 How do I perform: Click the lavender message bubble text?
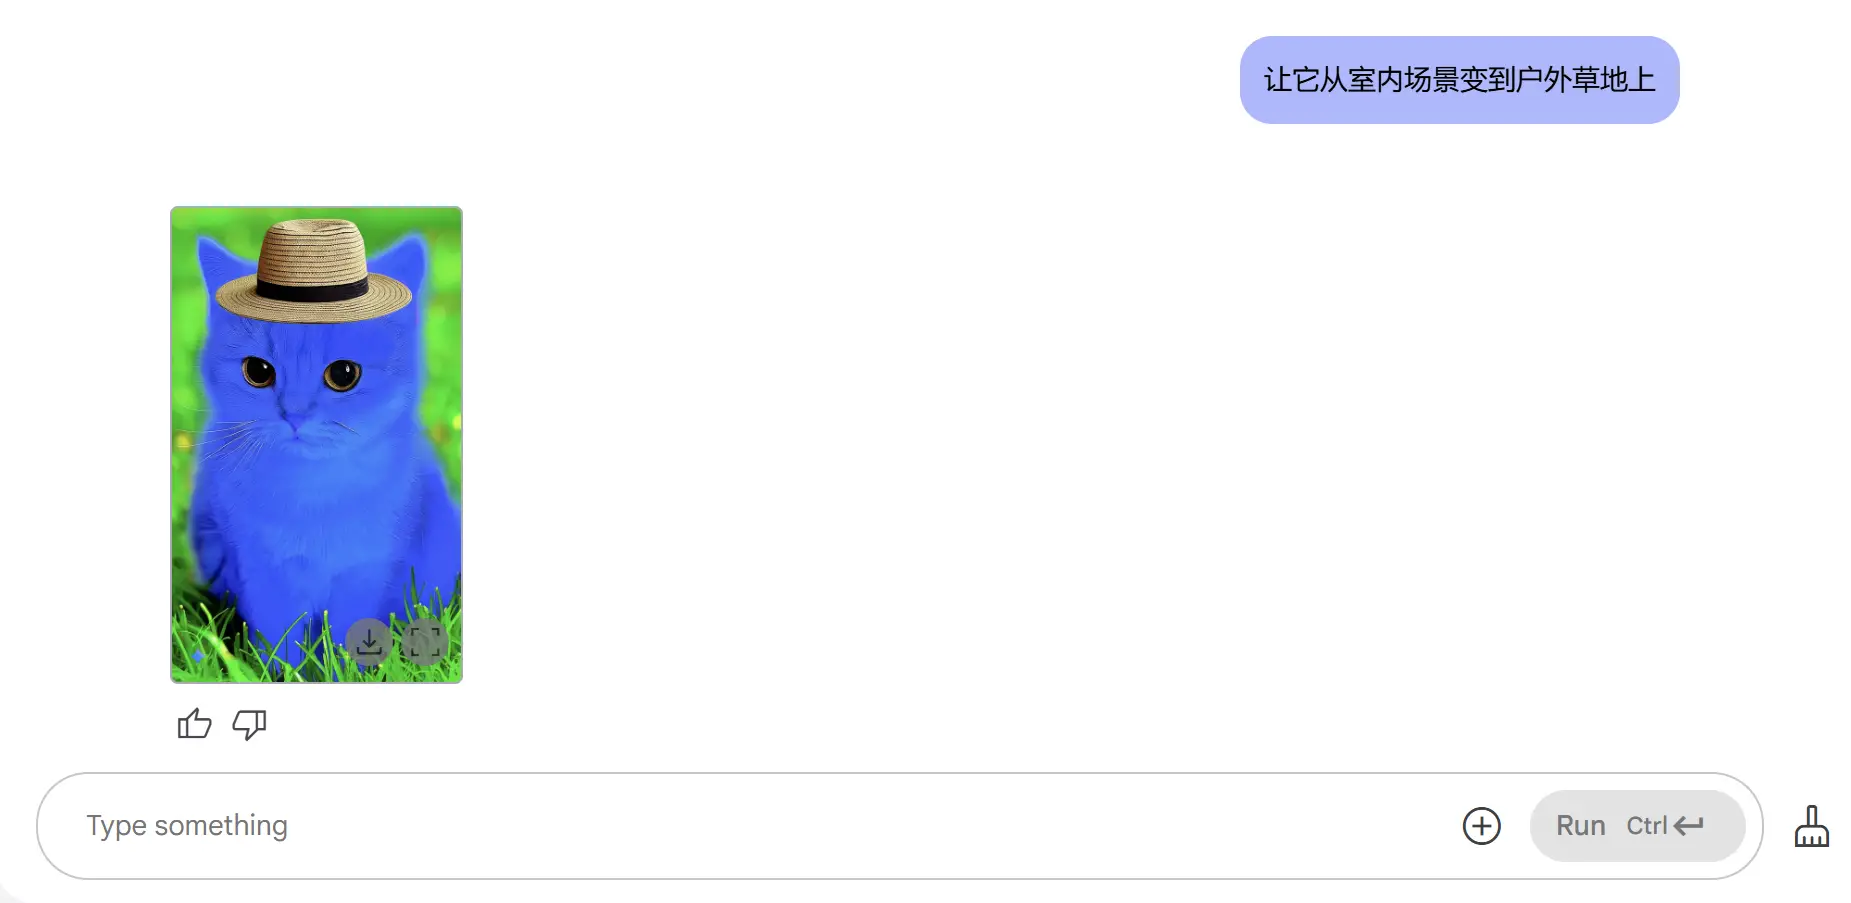pyautogui.click(x=1459, y=80)
